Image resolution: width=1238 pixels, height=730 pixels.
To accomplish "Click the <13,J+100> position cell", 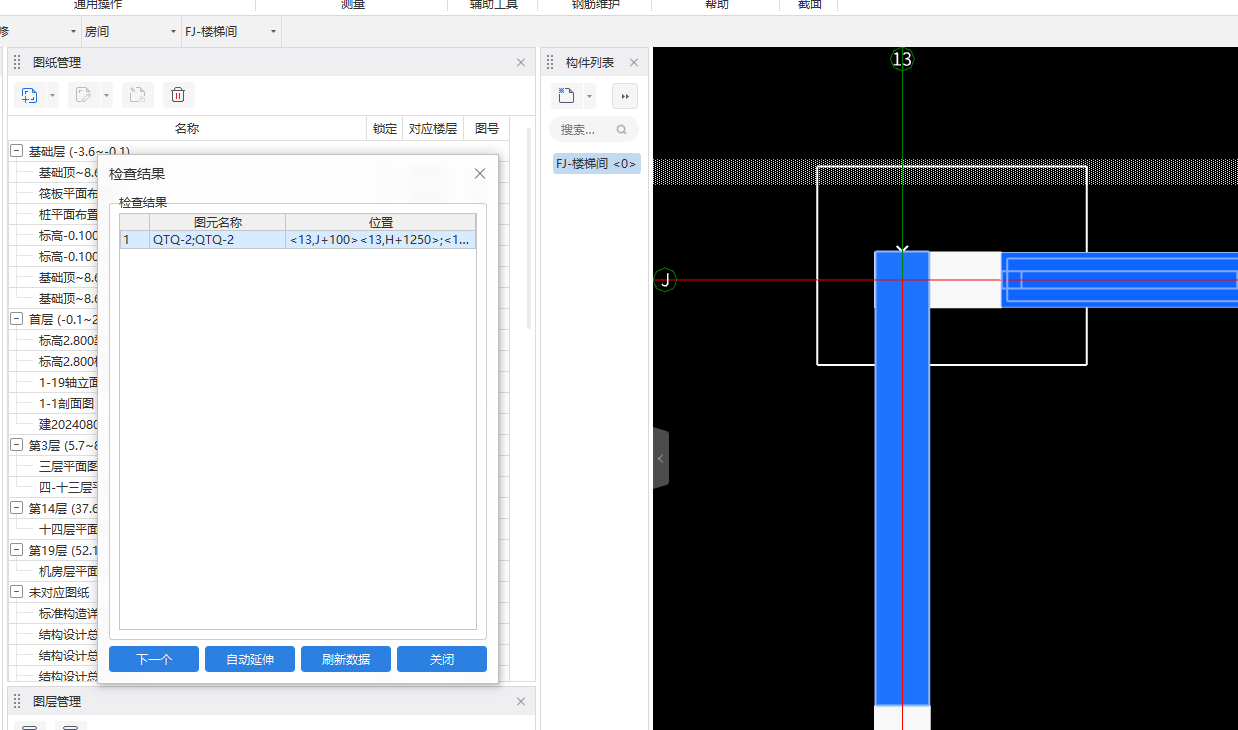I will click(x=381, y=240).
